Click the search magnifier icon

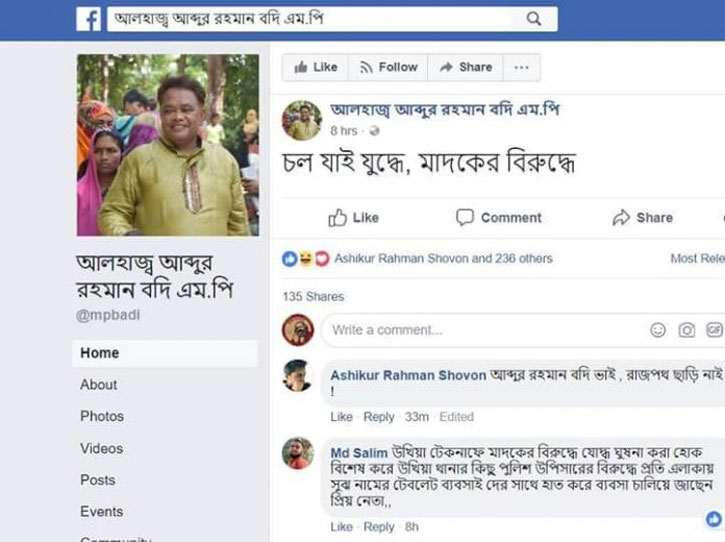(x=534, y=19)
